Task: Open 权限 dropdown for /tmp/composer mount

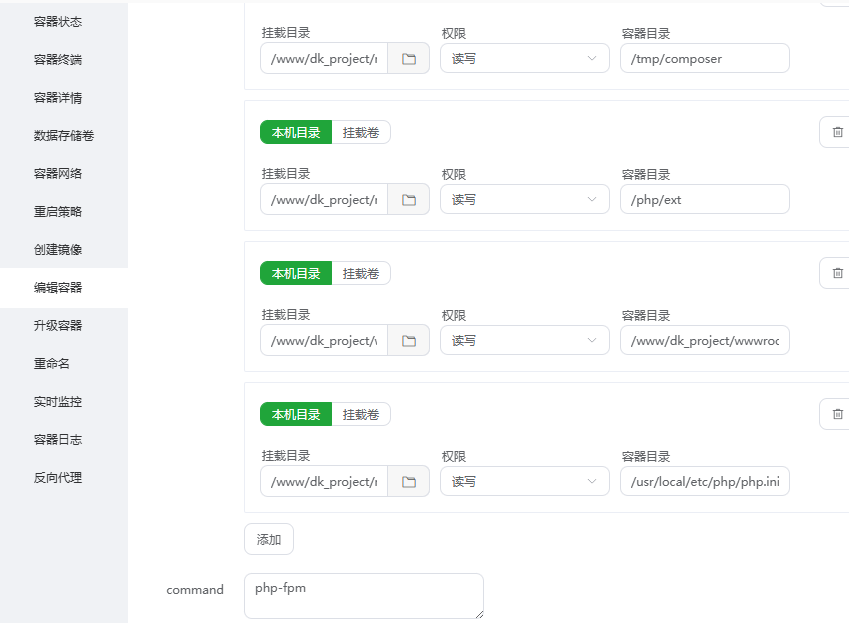Action: [524, 59]
